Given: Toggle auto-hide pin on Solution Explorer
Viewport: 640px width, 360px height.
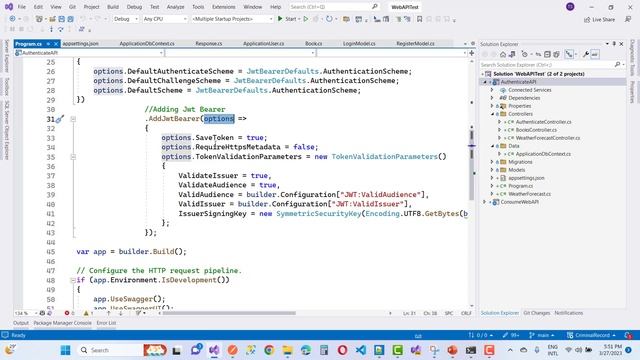Looking at the screenshot, I should 614,44.
